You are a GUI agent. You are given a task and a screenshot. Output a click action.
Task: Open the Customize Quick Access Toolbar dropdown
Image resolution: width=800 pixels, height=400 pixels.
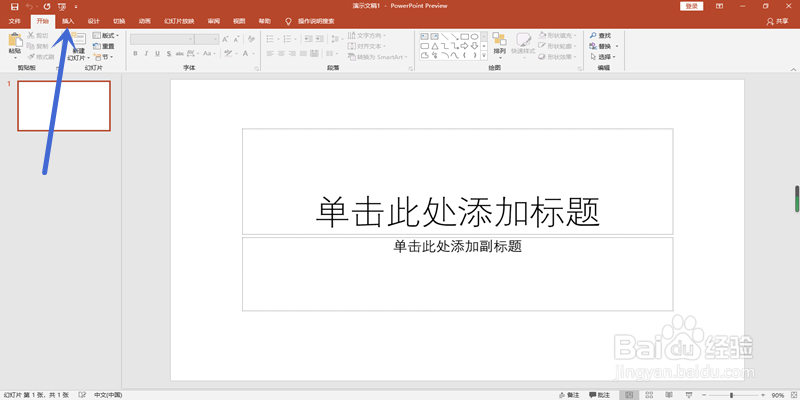(76, 7)
